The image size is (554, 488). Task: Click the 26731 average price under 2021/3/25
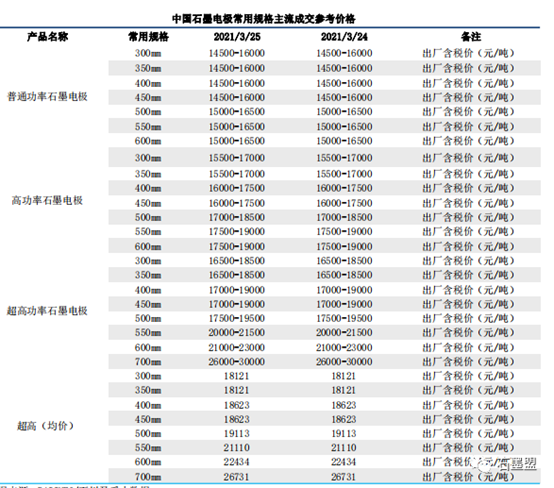[x=236, y=477]
